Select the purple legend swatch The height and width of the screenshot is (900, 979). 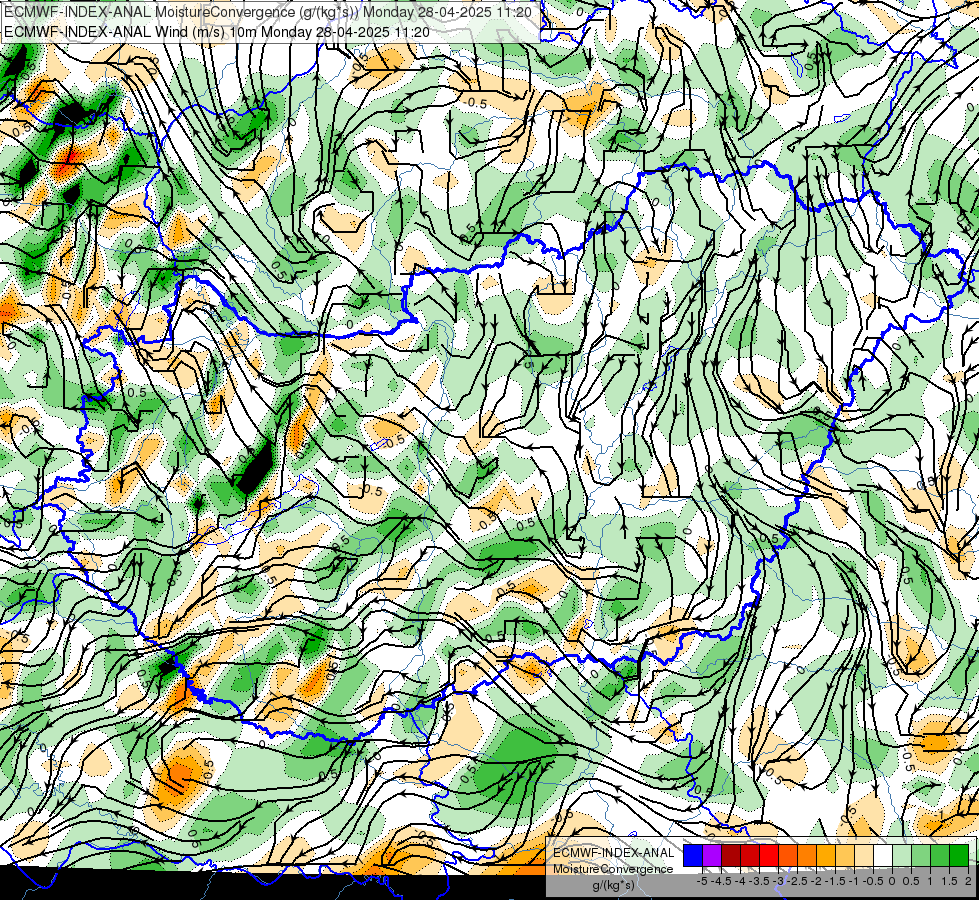pyautogui.click(x=712, y=856)
